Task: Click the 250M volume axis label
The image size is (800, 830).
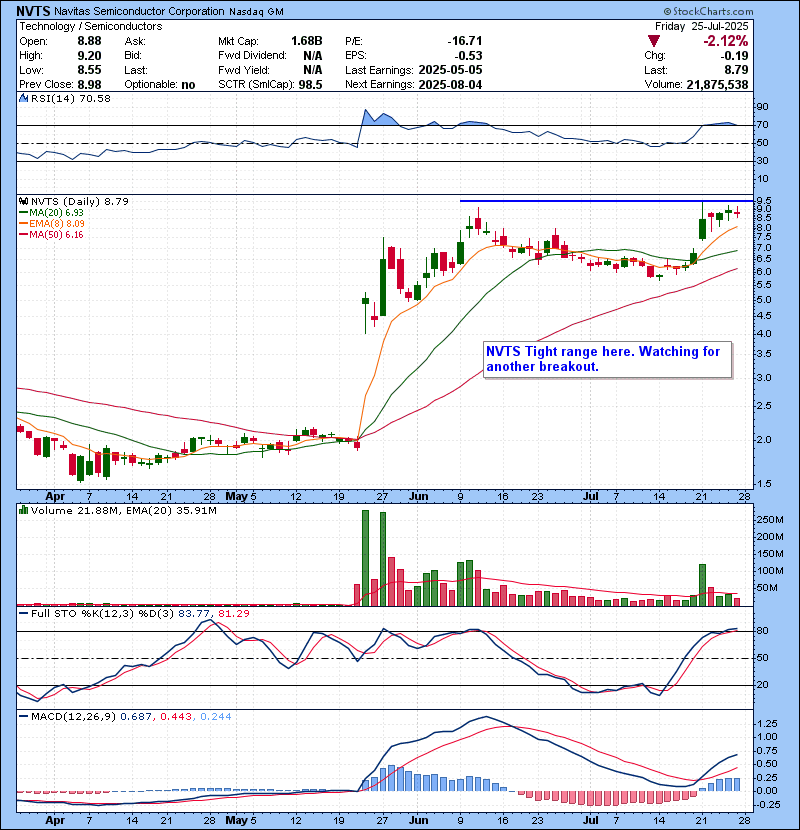Action: coord(770,520)
